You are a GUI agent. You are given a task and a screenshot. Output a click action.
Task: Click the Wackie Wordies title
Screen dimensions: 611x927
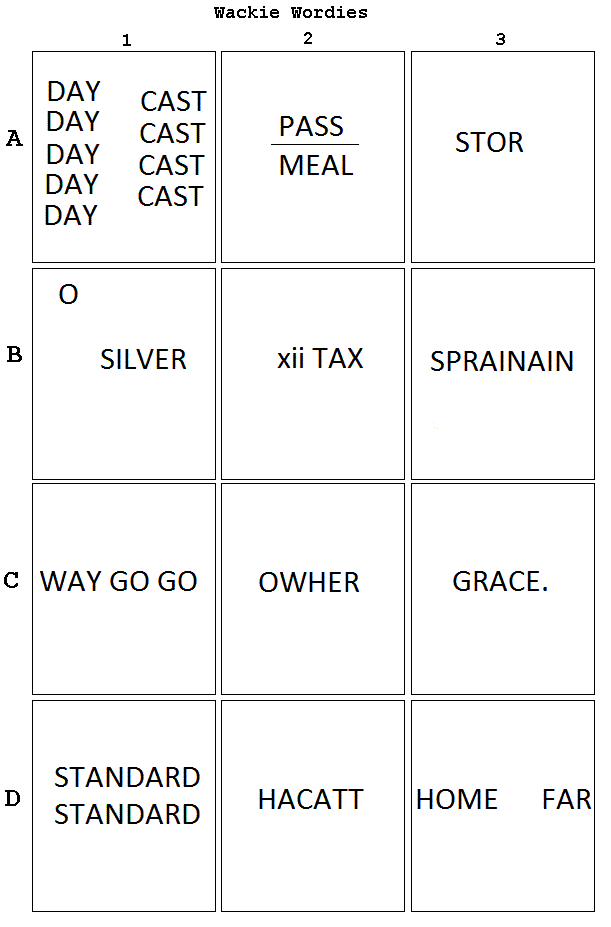290,12
